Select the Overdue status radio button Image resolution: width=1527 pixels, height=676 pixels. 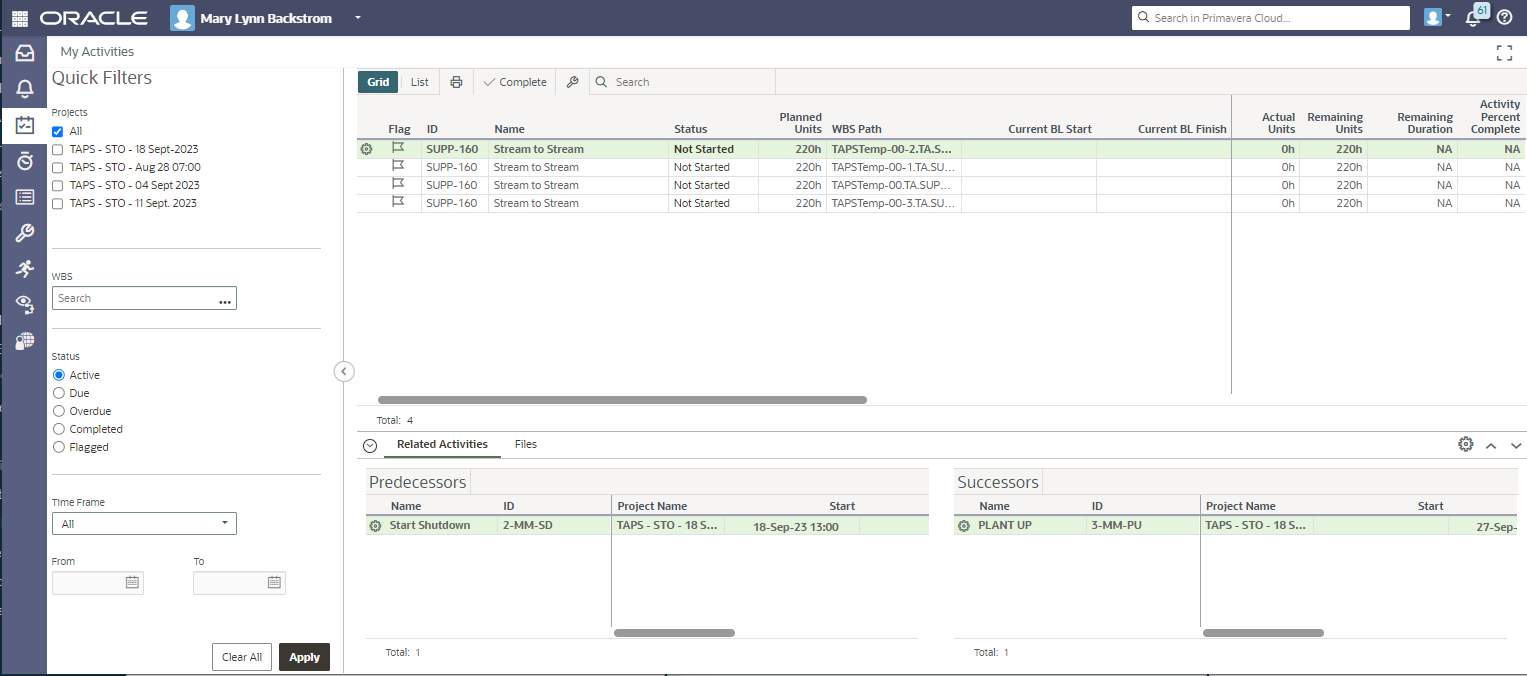coord(58,411)
